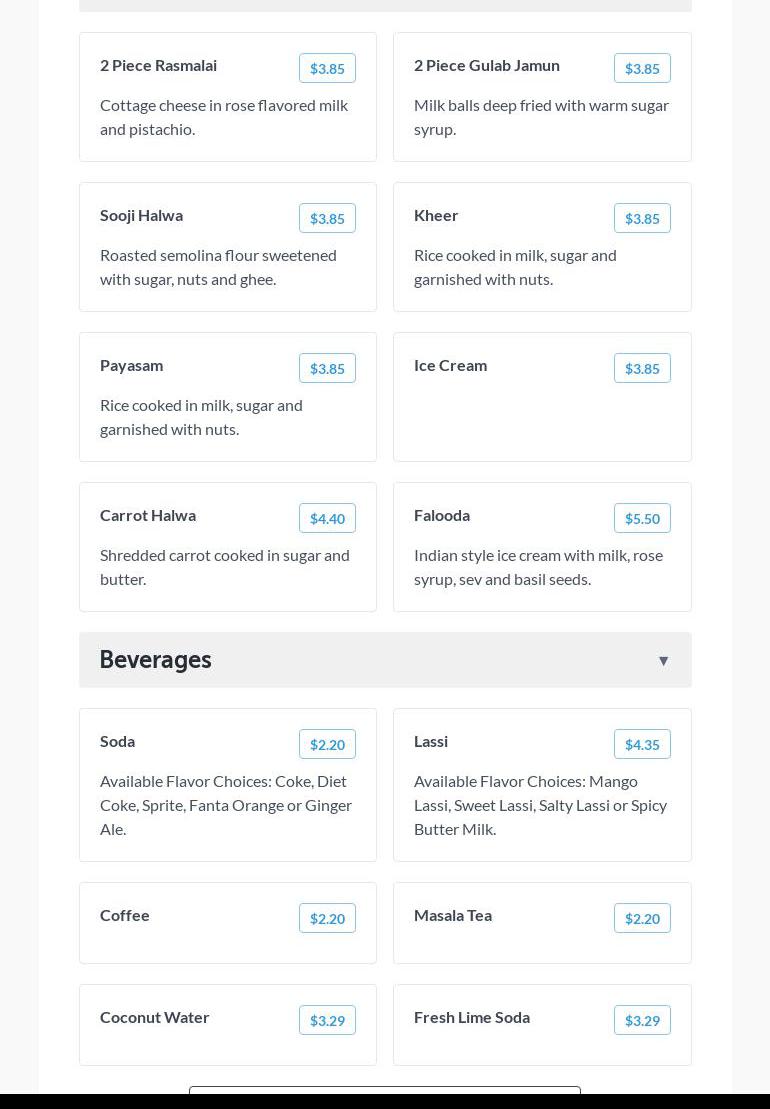Viewport: 770px width, 1109px height.
Task: Select the 2 Piece Gulab Jamun price button
Action: coord(642,69)
